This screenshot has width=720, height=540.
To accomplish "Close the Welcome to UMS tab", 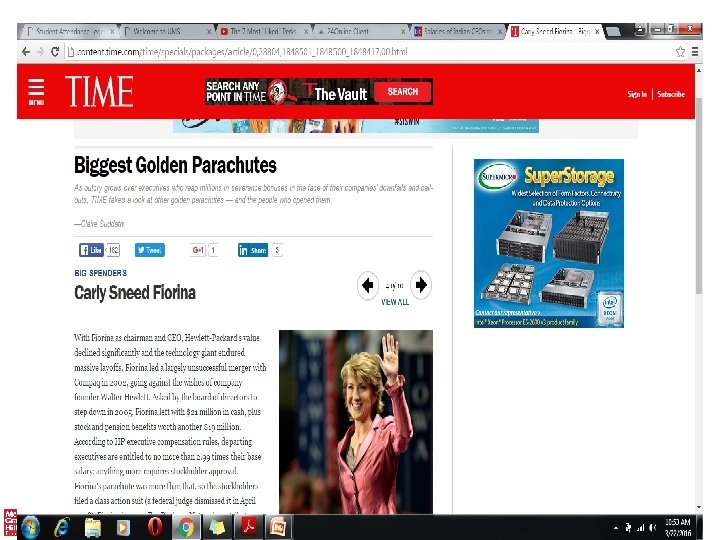I will [209, 31].
